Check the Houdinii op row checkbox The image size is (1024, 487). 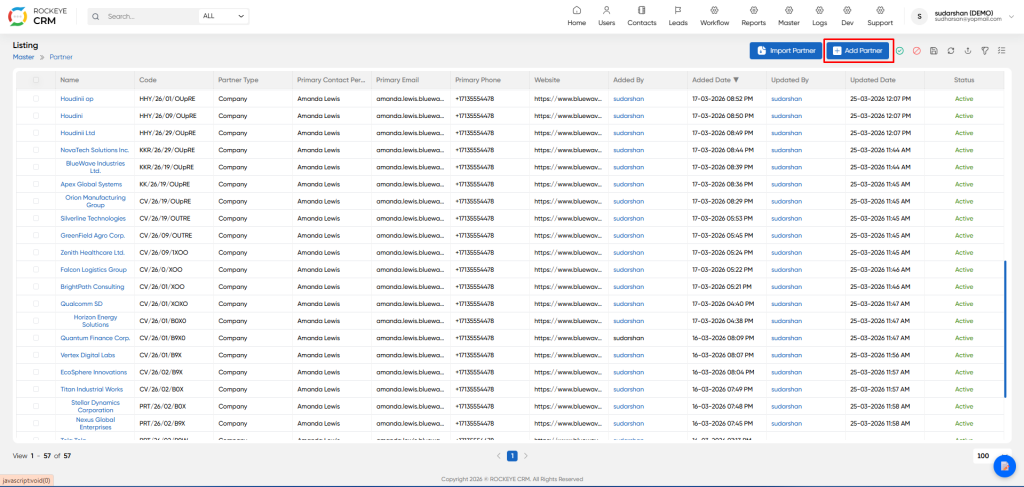click(36, 99)
